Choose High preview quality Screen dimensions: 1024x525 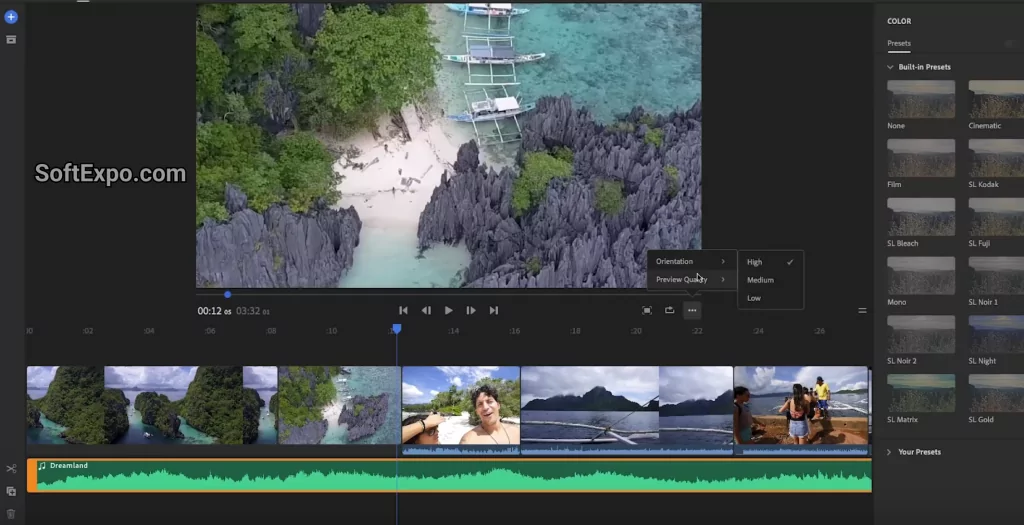point(771,262)
